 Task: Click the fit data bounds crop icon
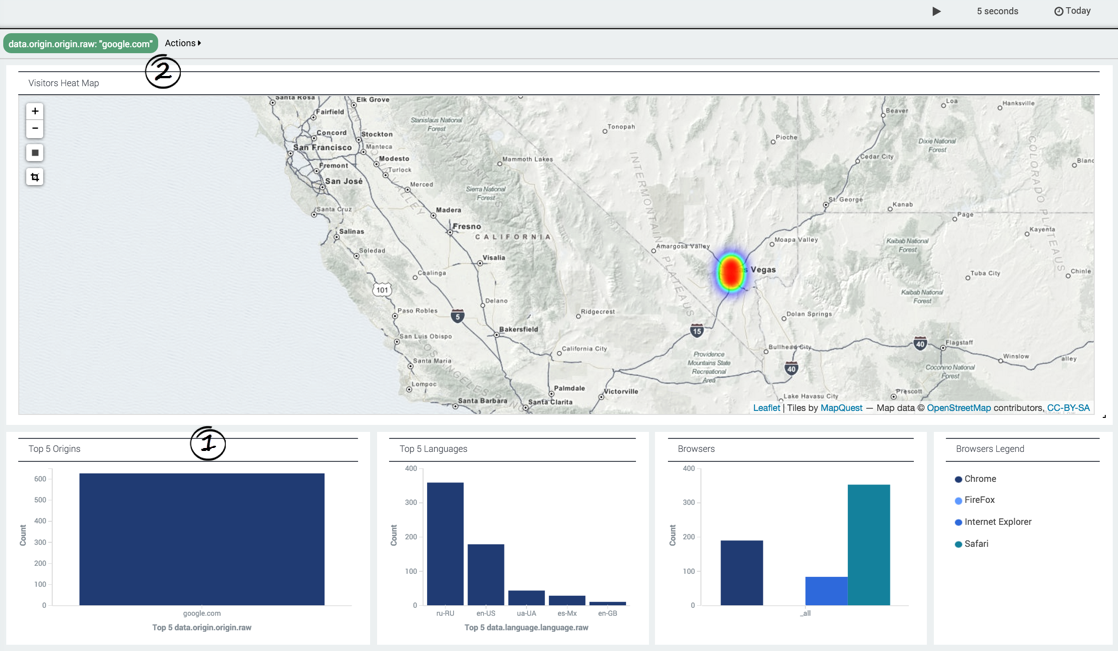pyautogui.click(x=35, y=177)
